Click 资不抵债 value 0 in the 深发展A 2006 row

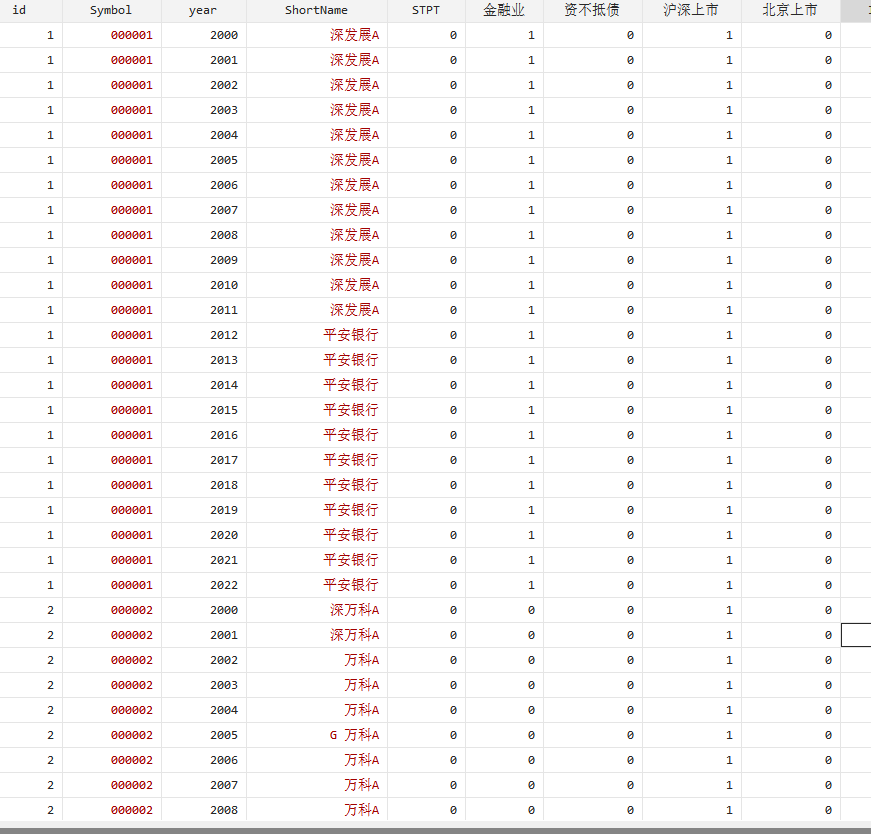point(630,185)
